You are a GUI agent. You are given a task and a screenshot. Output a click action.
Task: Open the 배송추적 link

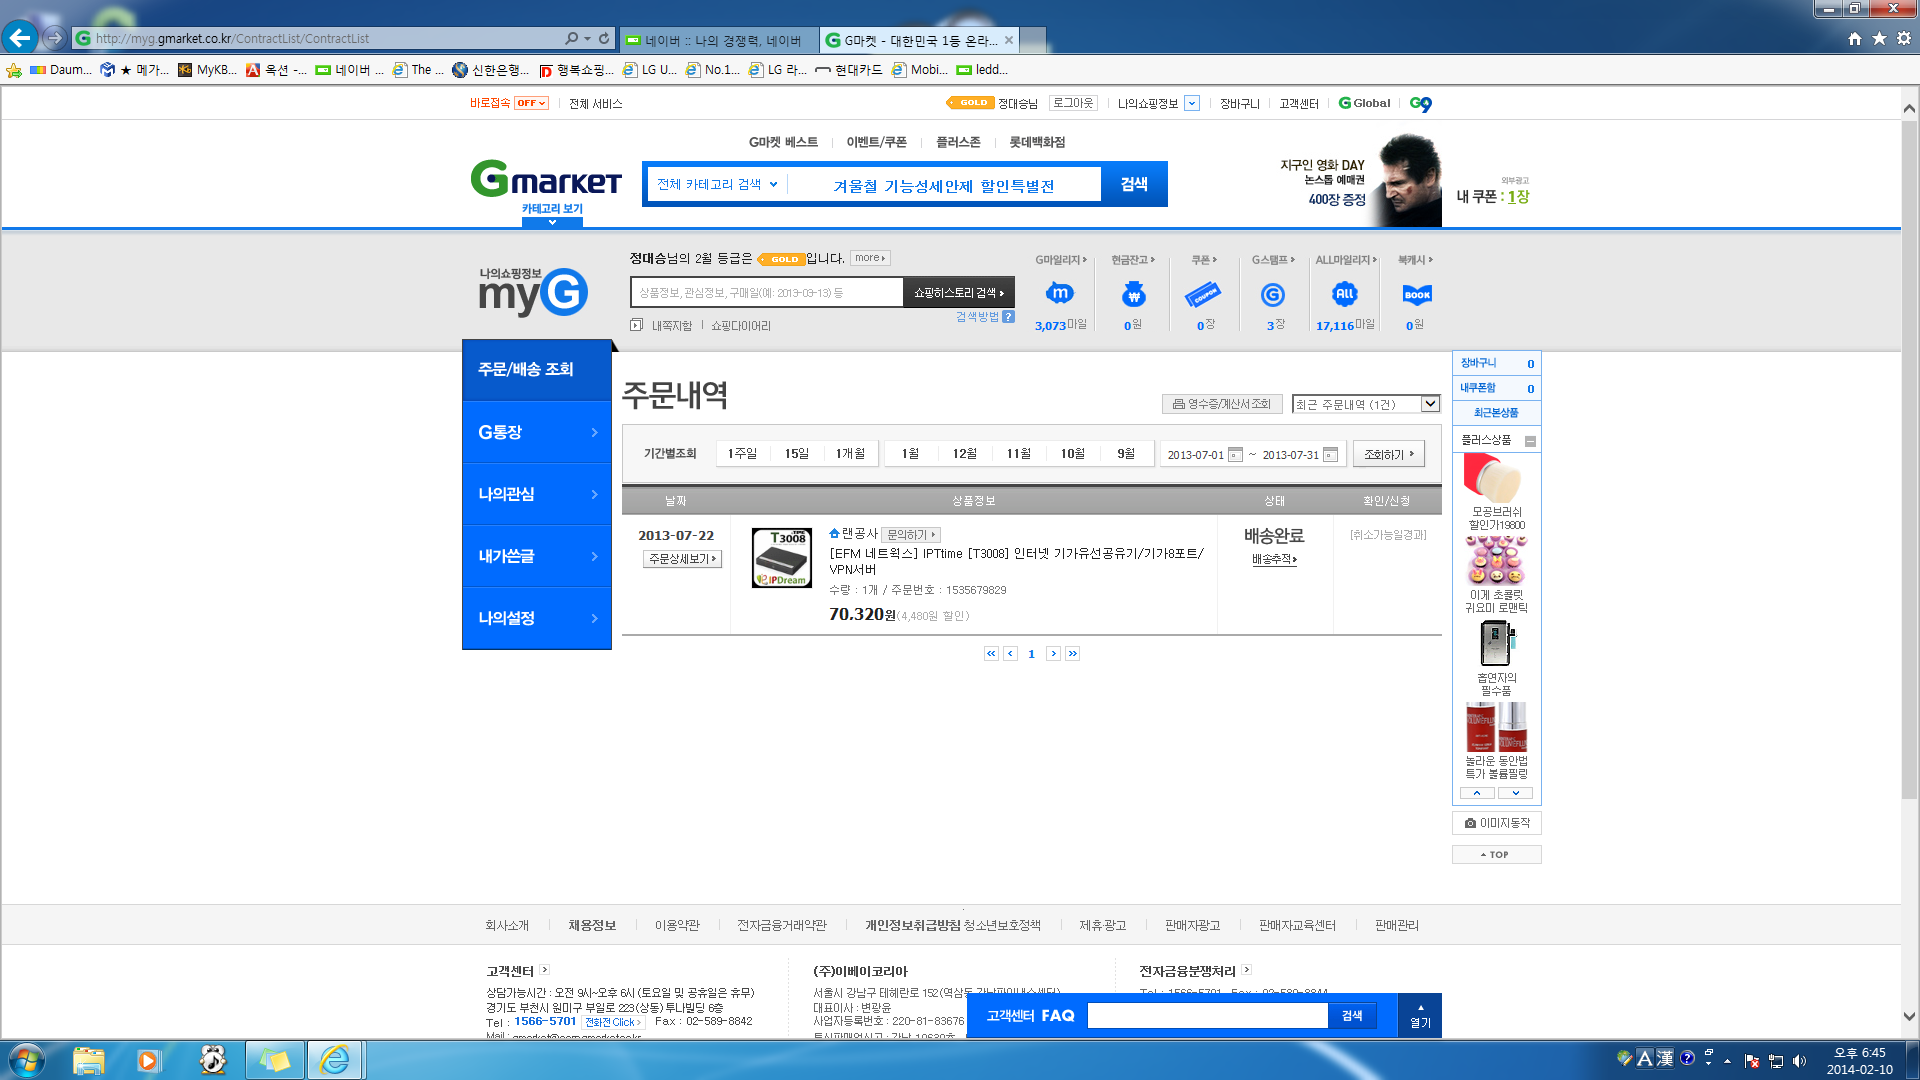click(1274, 560)
